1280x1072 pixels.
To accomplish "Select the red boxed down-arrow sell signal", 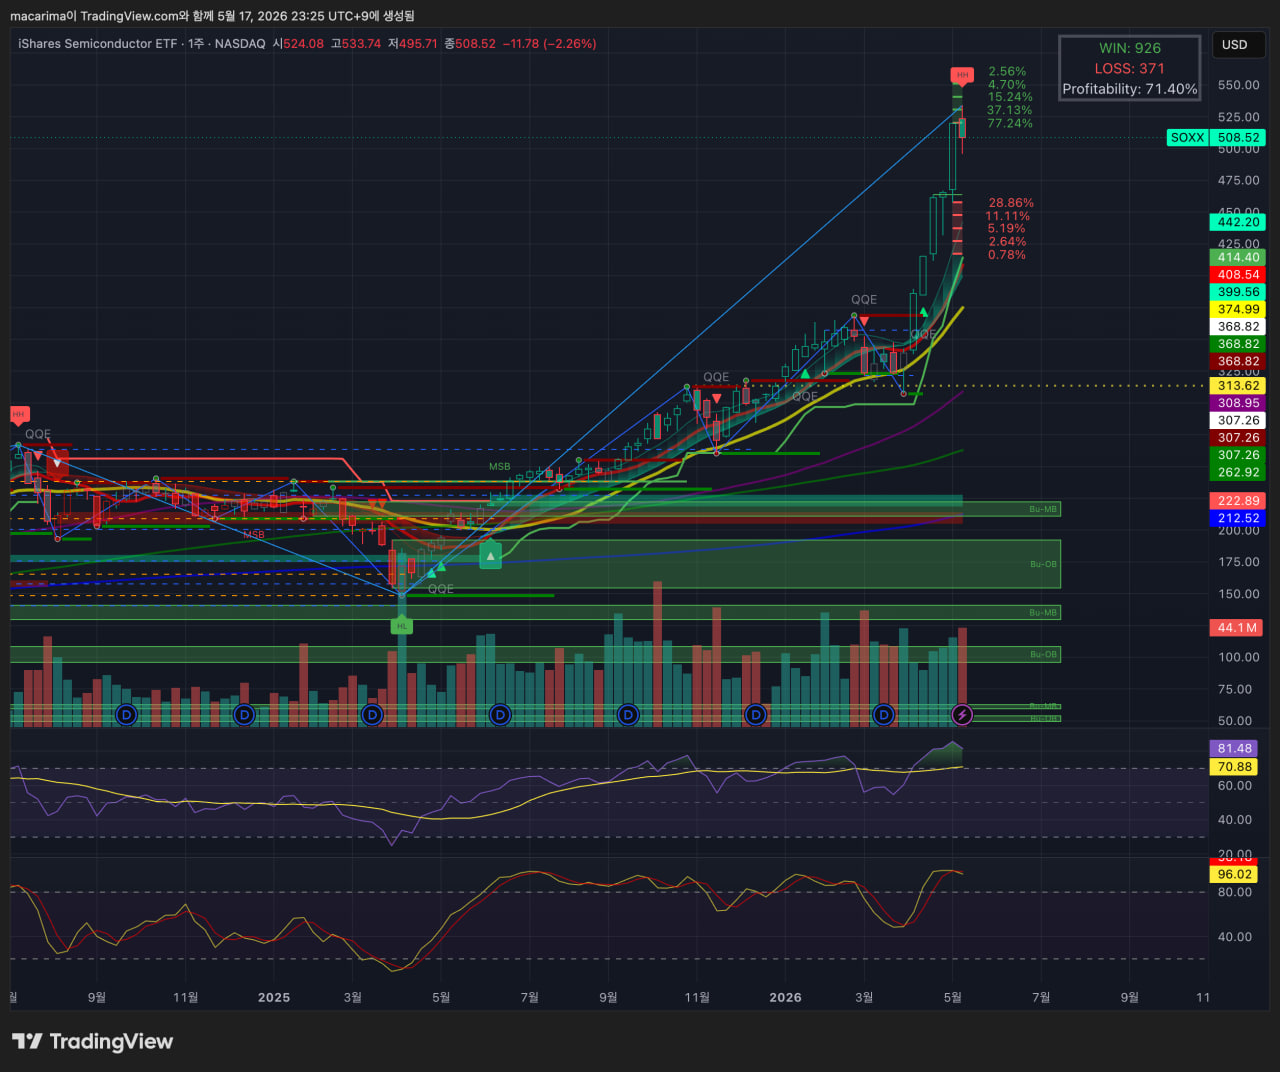I will [x=57, y=462].
